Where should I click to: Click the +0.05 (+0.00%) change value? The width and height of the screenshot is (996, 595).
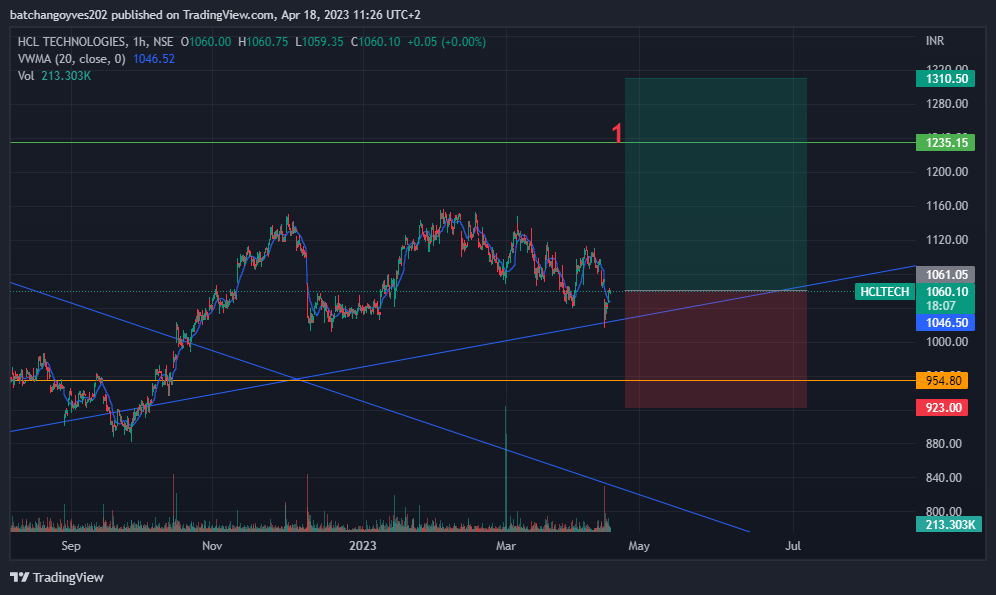pyautogui.click(x=447, y=42)
